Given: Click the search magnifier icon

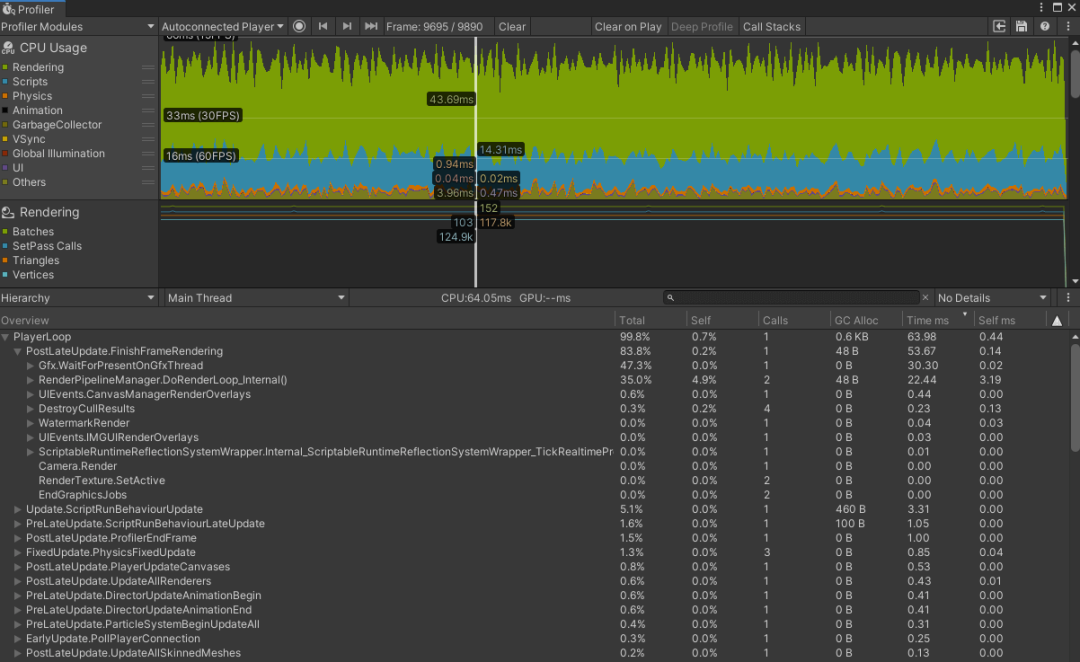Looking at the screenshot, I should (670, 298).
